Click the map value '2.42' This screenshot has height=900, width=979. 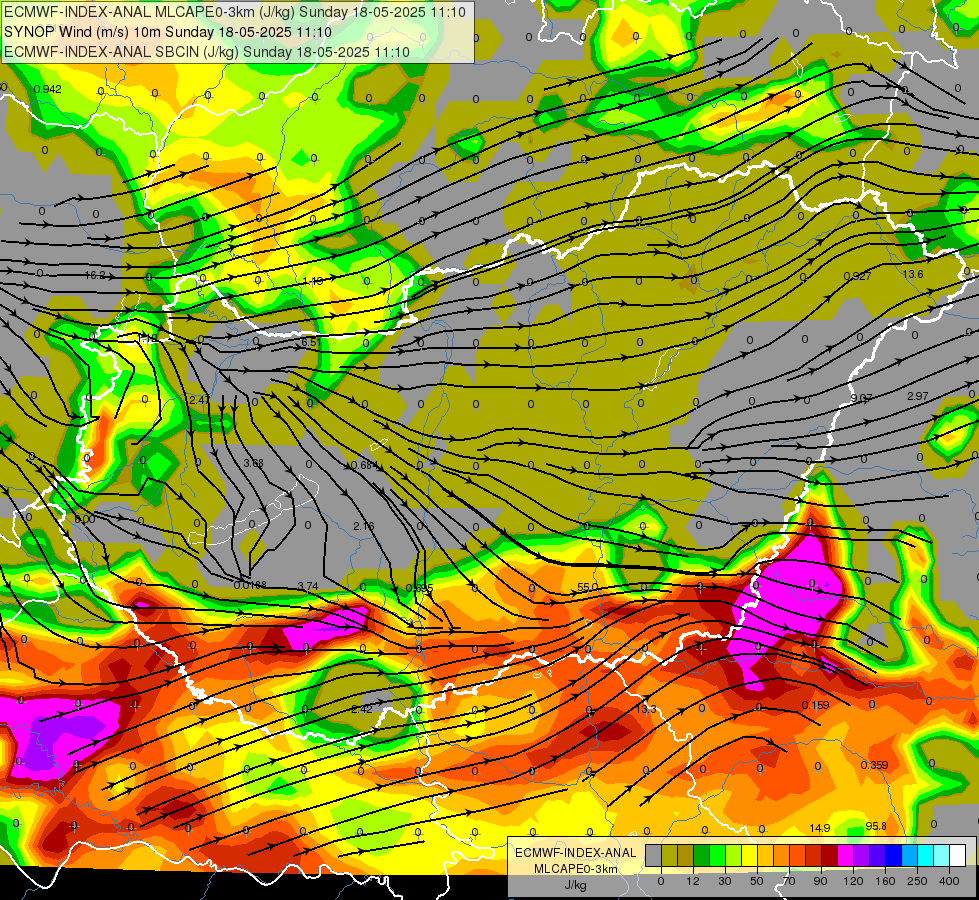tap(362, 709)
